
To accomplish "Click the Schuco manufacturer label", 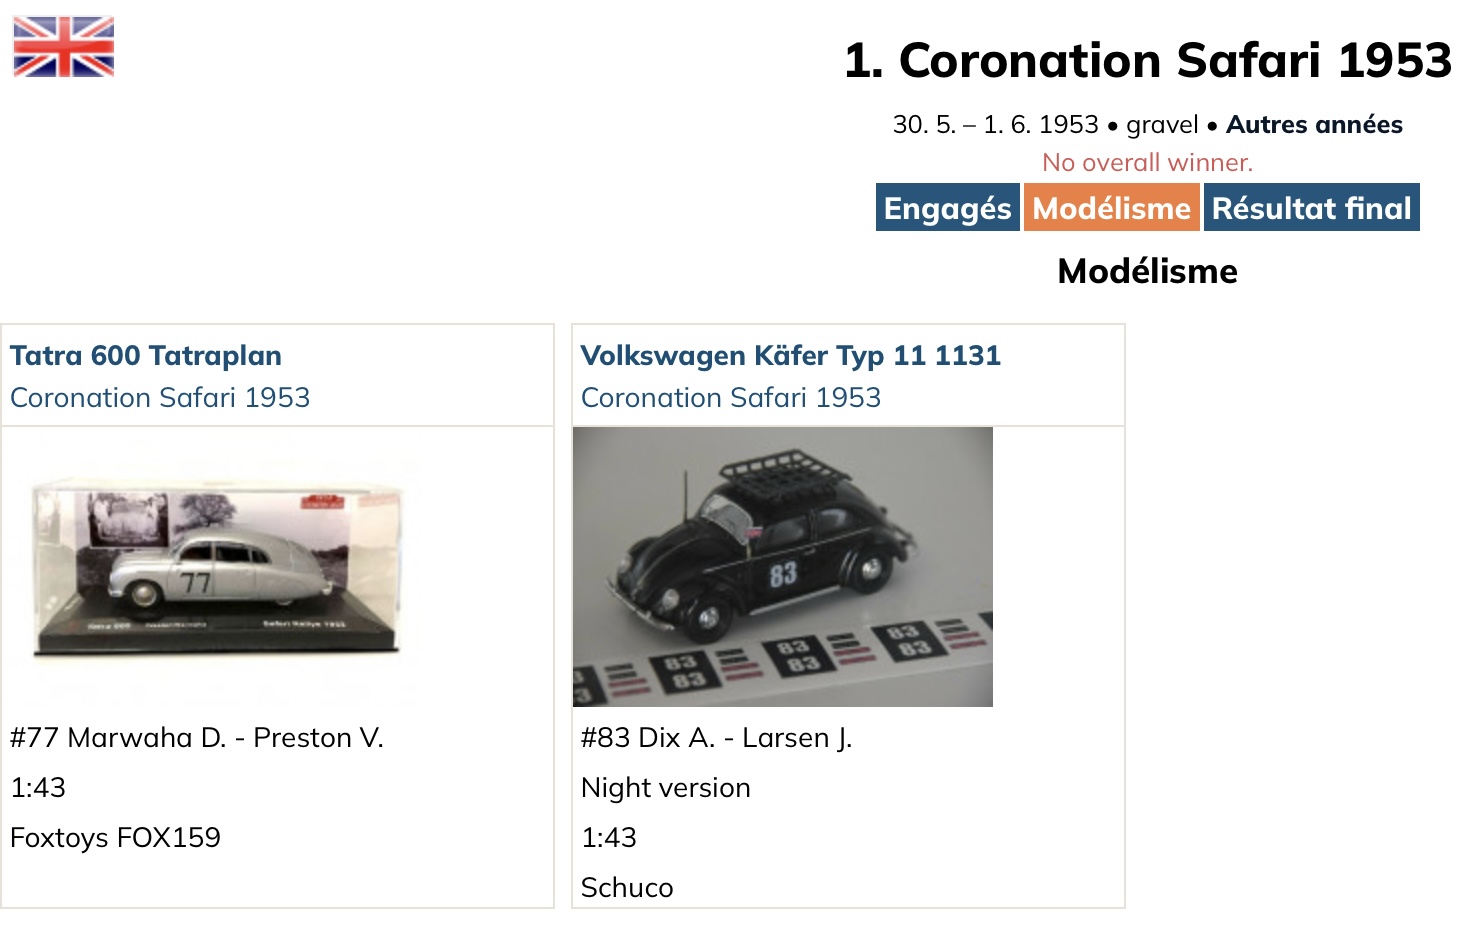I will tap(627, 887).
